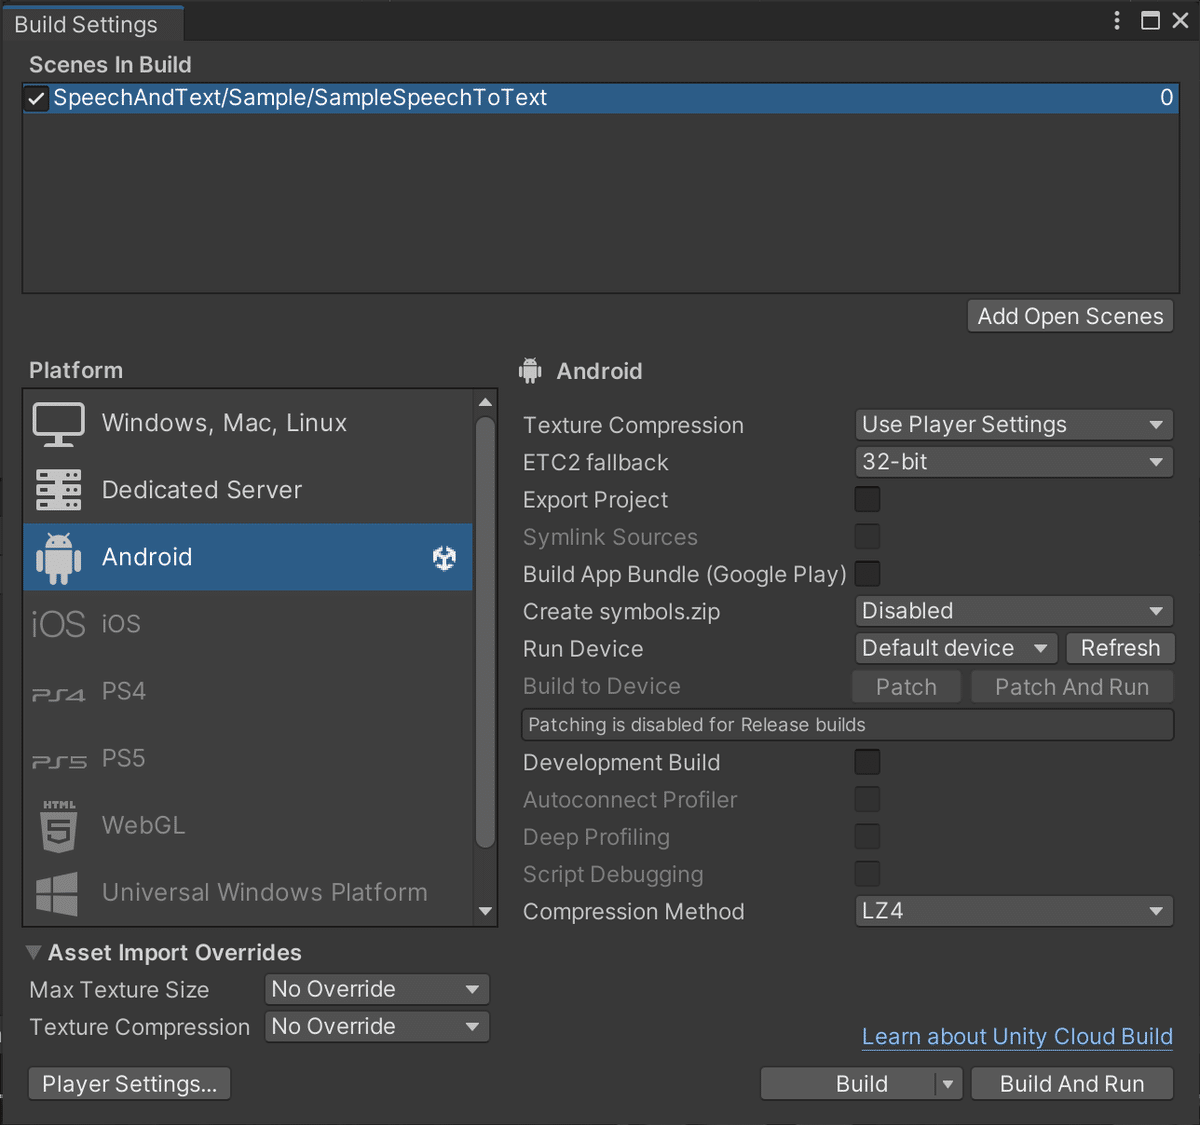Open the Compression Method LZ4 dropdown

tap(1014, 911)
